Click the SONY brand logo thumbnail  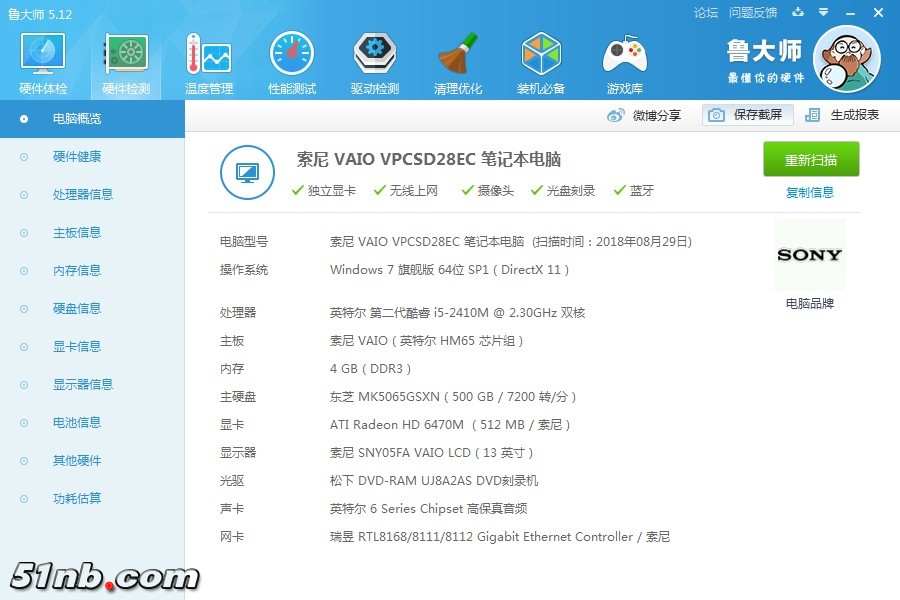[x=809, y=255]
